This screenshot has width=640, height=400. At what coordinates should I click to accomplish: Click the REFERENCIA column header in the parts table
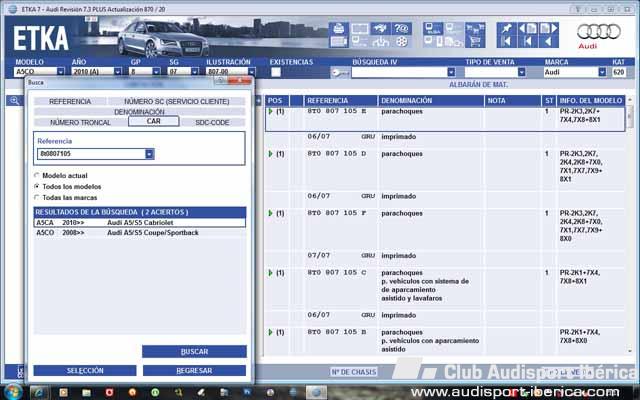340,100
